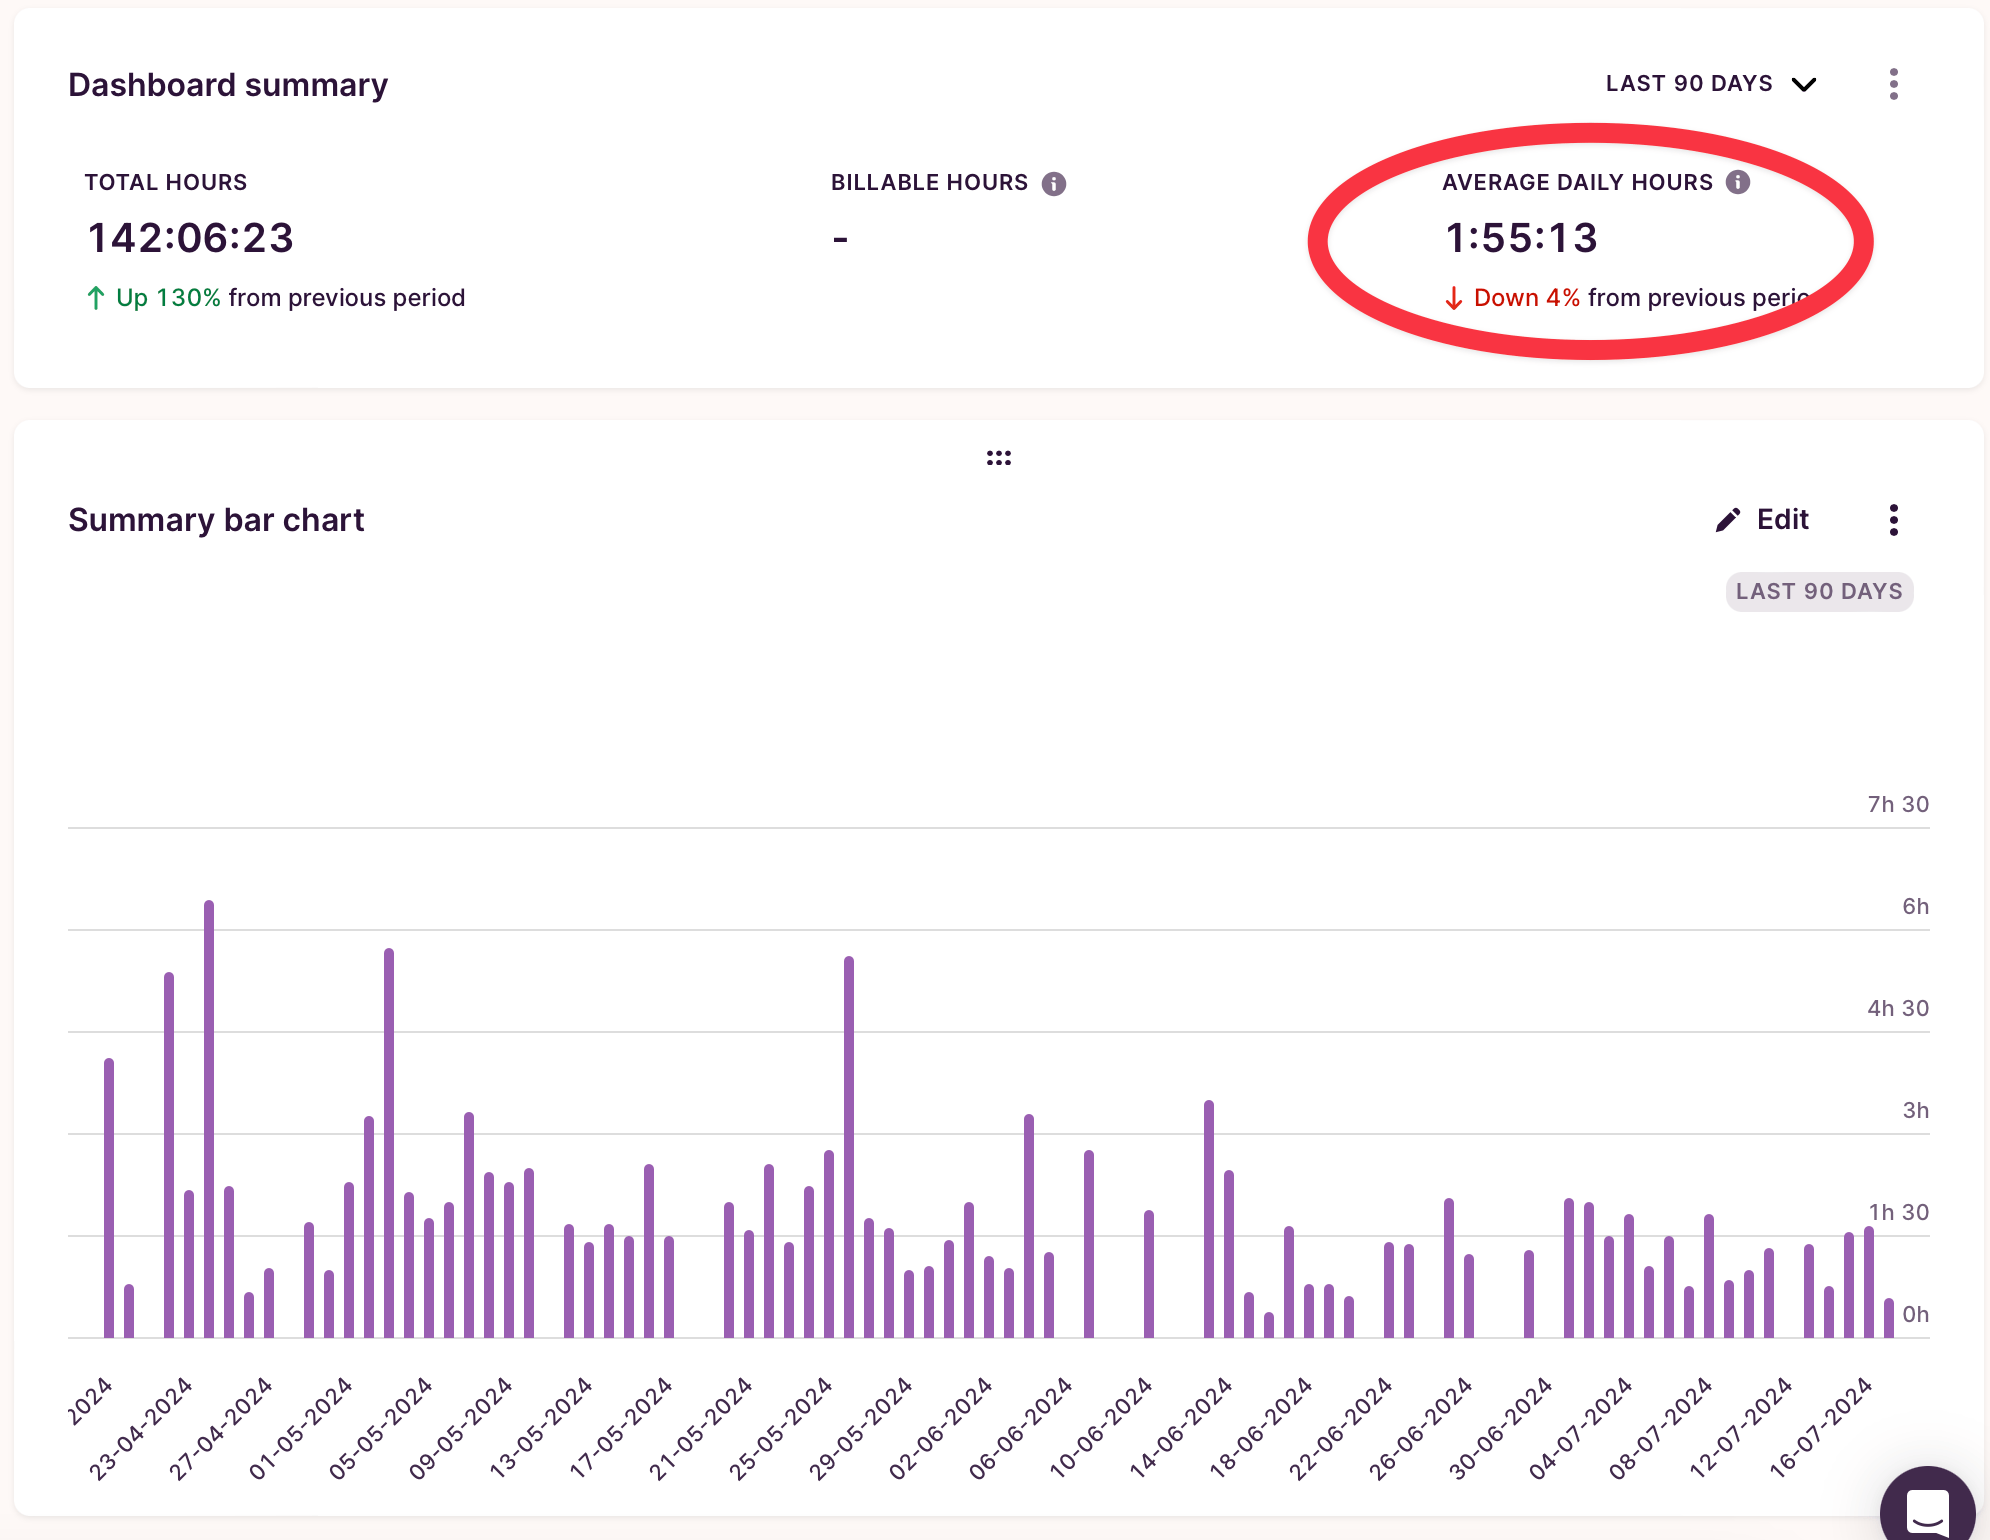Click Billable Hours info icon
This screenshot has width=1990, height=1540.
click(x=1054, y=183)
